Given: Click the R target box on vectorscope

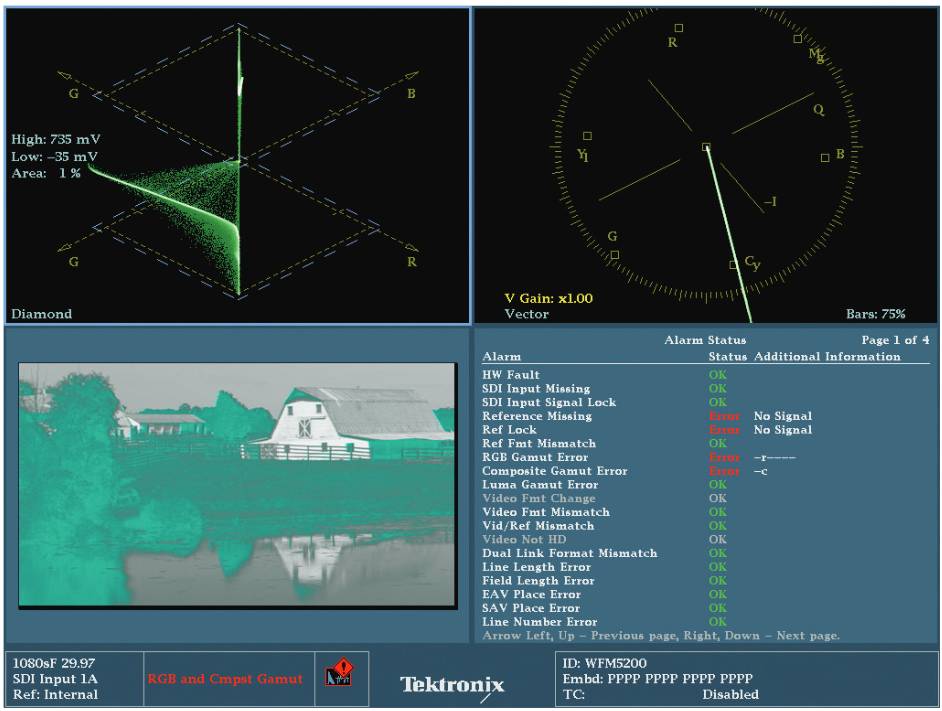Looking at the screenshot, I should point(679,28).
